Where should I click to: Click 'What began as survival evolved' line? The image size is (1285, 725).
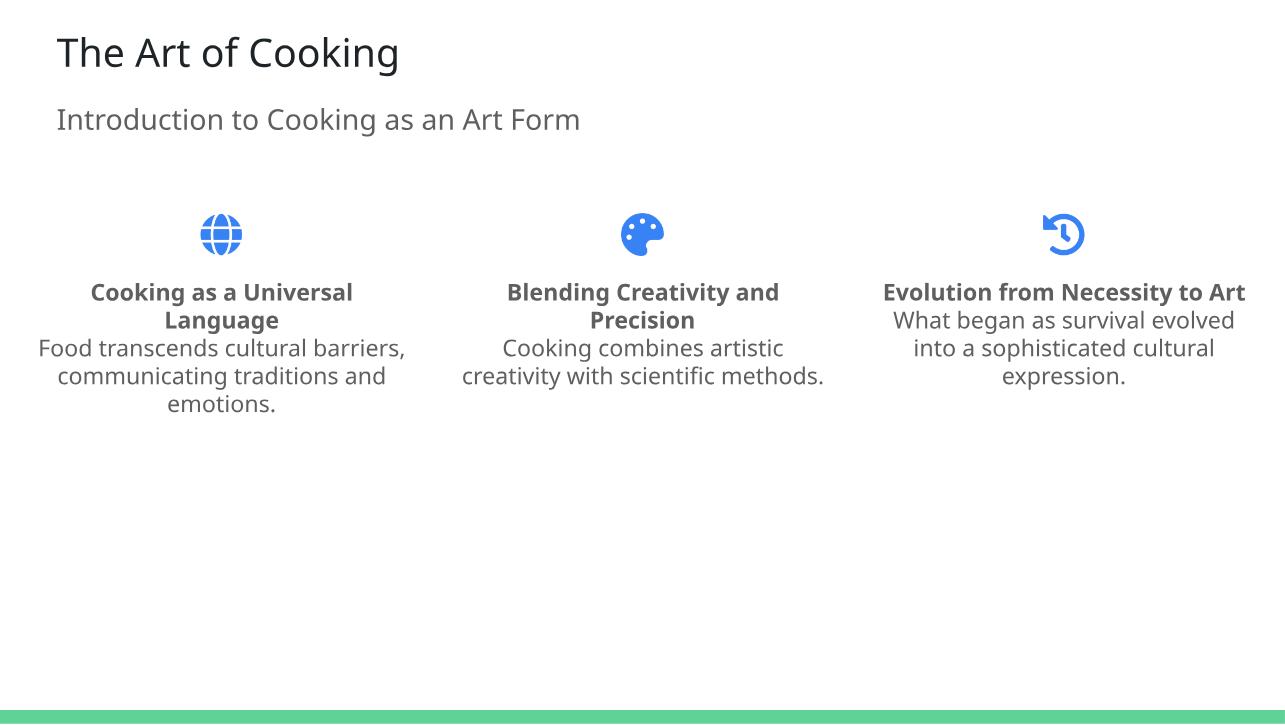(1063, 321)
